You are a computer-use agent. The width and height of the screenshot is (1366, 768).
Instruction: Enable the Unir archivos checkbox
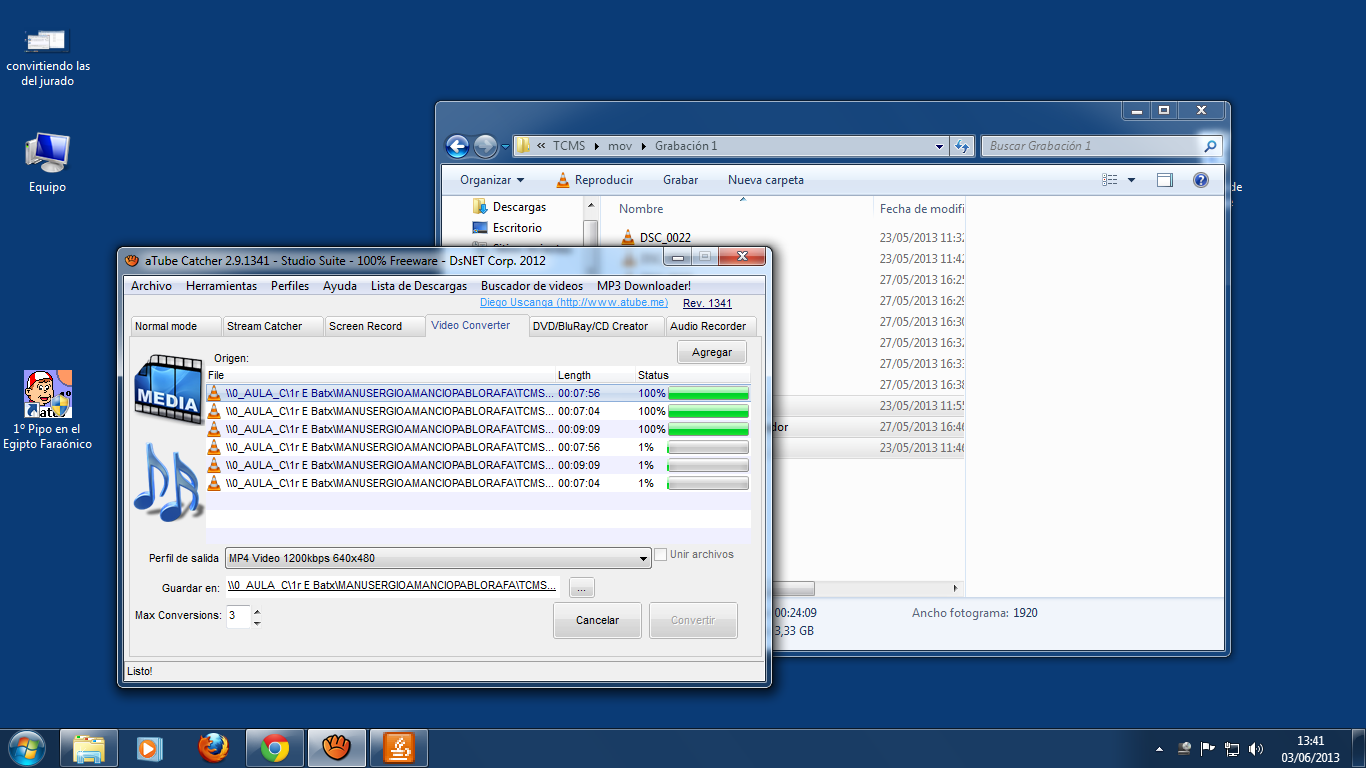pos(660,555)
